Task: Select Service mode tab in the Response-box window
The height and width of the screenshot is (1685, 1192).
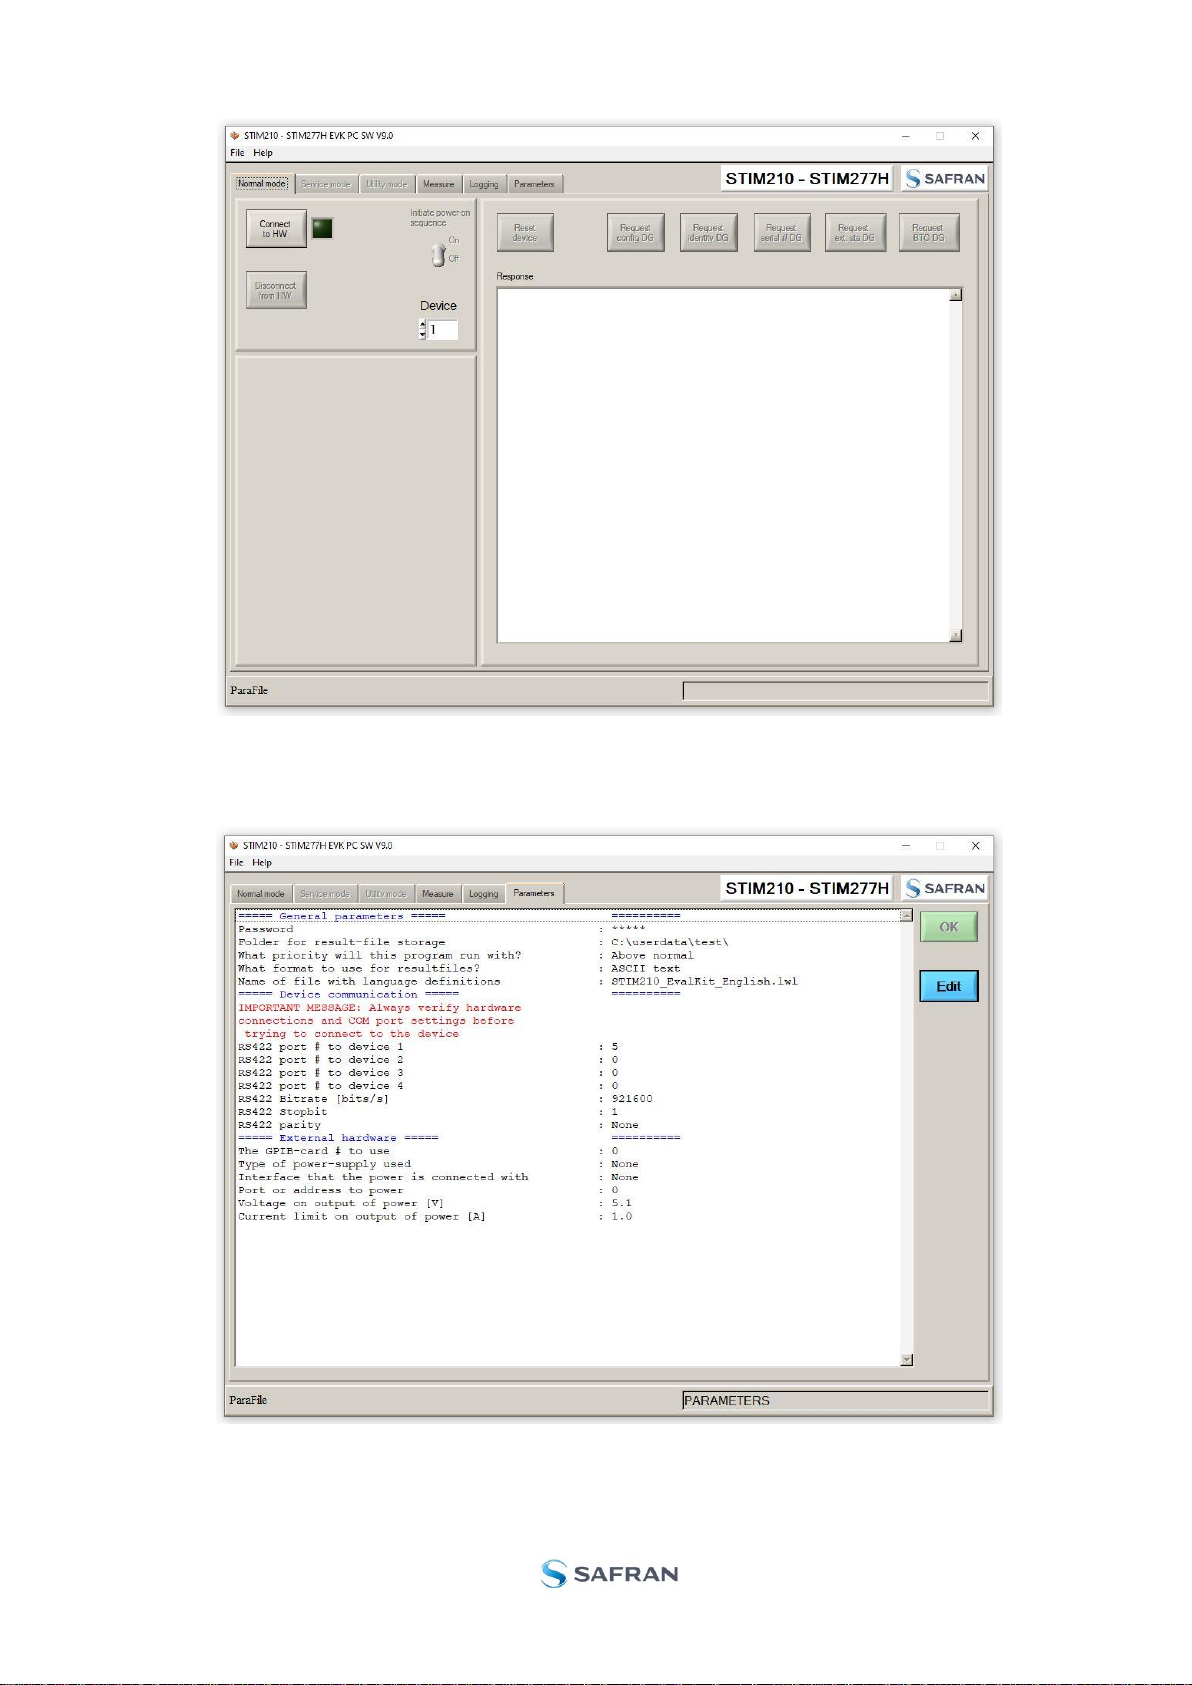Action: click(x=326, y=184)
